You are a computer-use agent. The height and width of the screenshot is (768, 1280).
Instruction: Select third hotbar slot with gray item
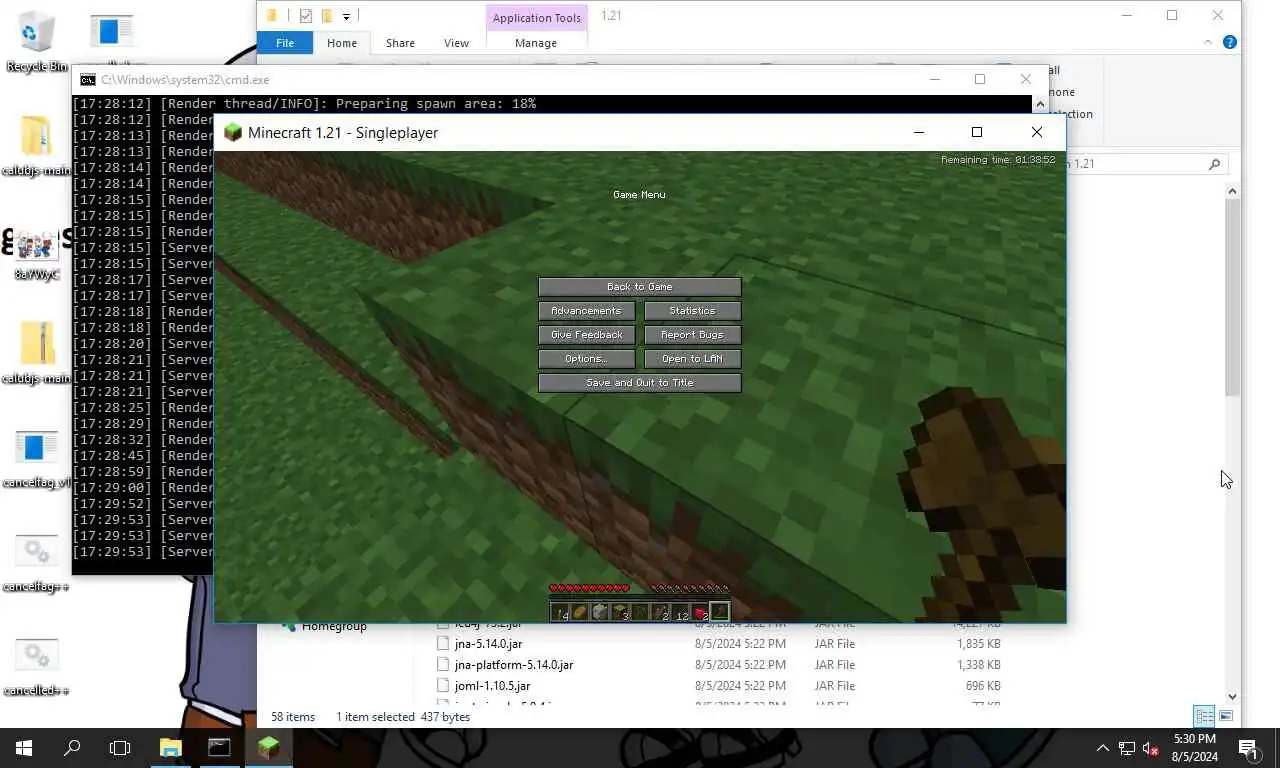[600, 612]
